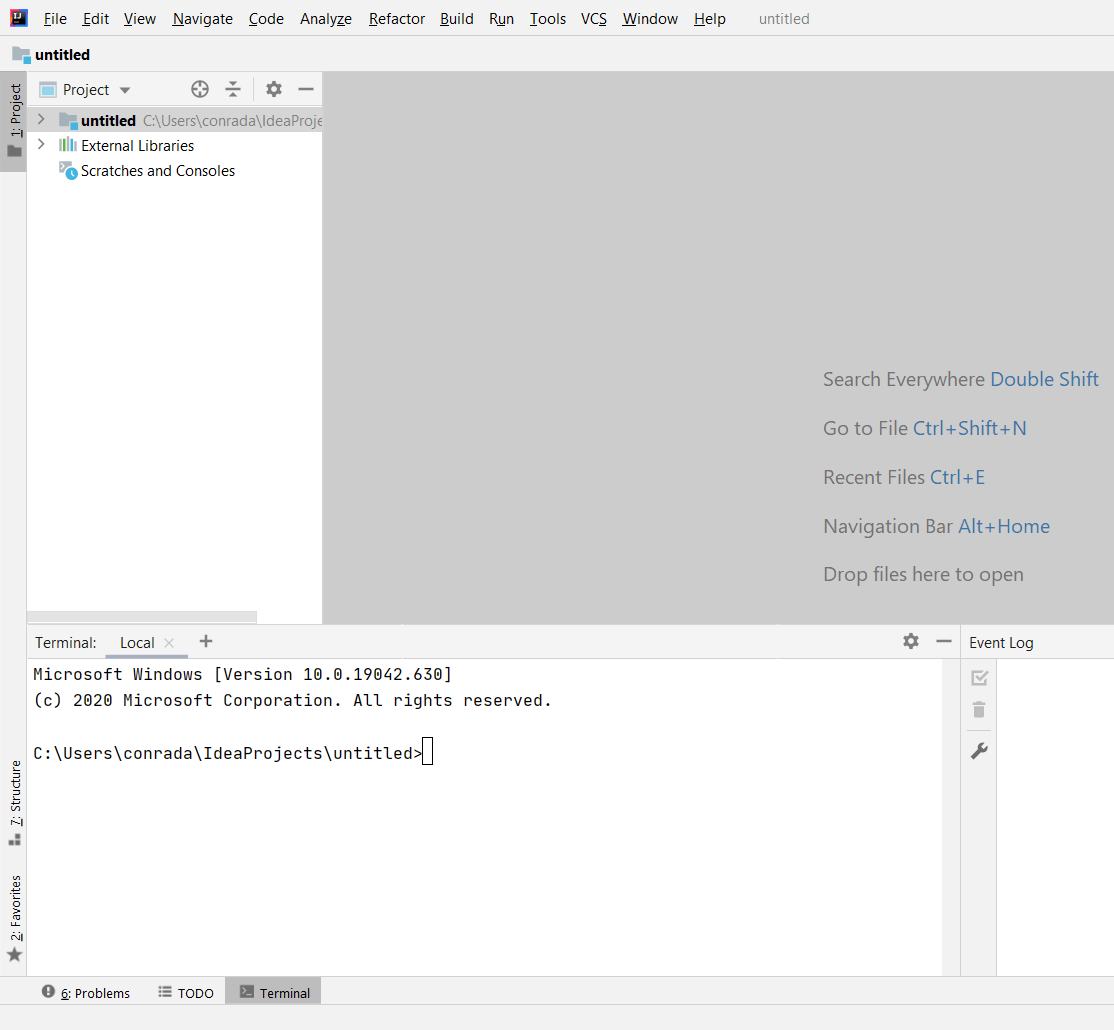The height and width of the screenshot is (1030, 1114).
Task: Switch to the Problems tab
Action: pyautogui.click(x=87, y=993)
